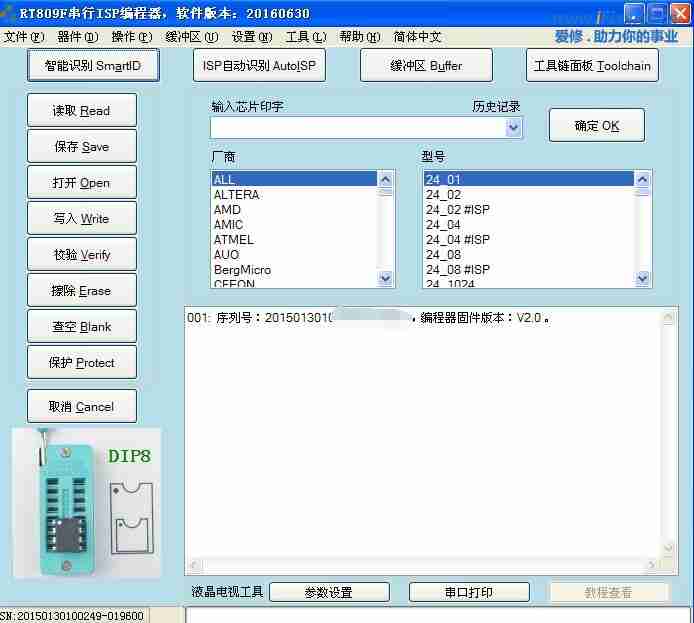Click the 串口打印 serial print button
The height and width of the screenshot is (623, 694).
(x=468, y=592)
